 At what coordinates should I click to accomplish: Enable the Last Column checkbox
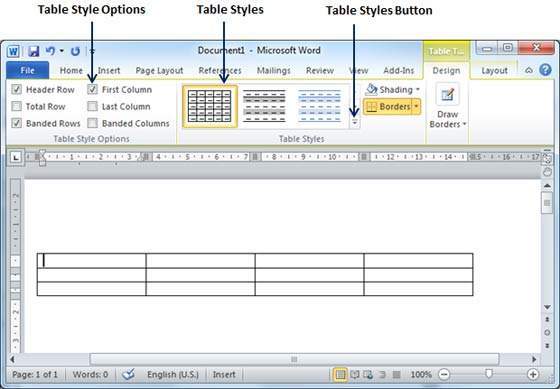point(92,106)
